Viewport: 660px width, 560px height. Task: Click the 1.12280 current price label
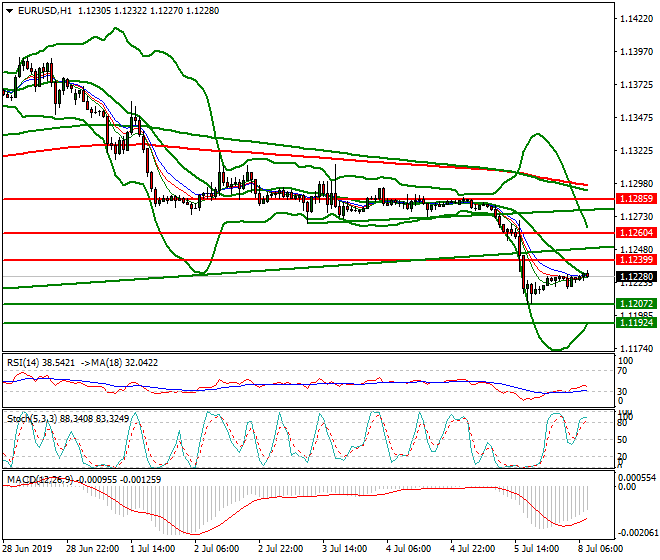pyautogui.click(x=636, y=277)
